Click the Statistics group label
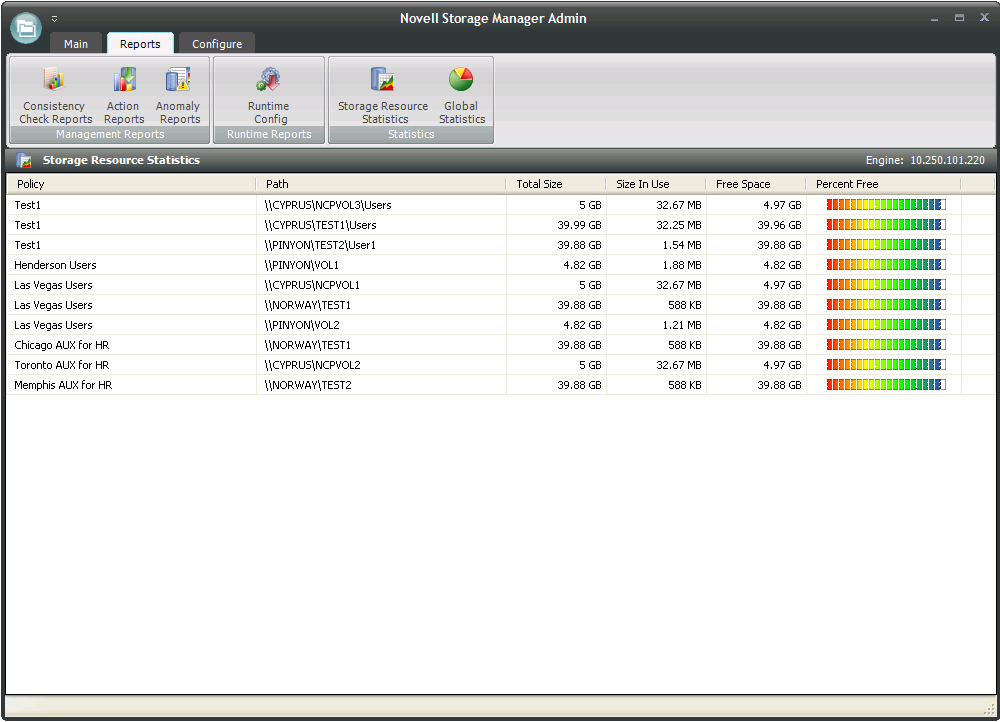The image size is (1000, 722). (411, 134)
